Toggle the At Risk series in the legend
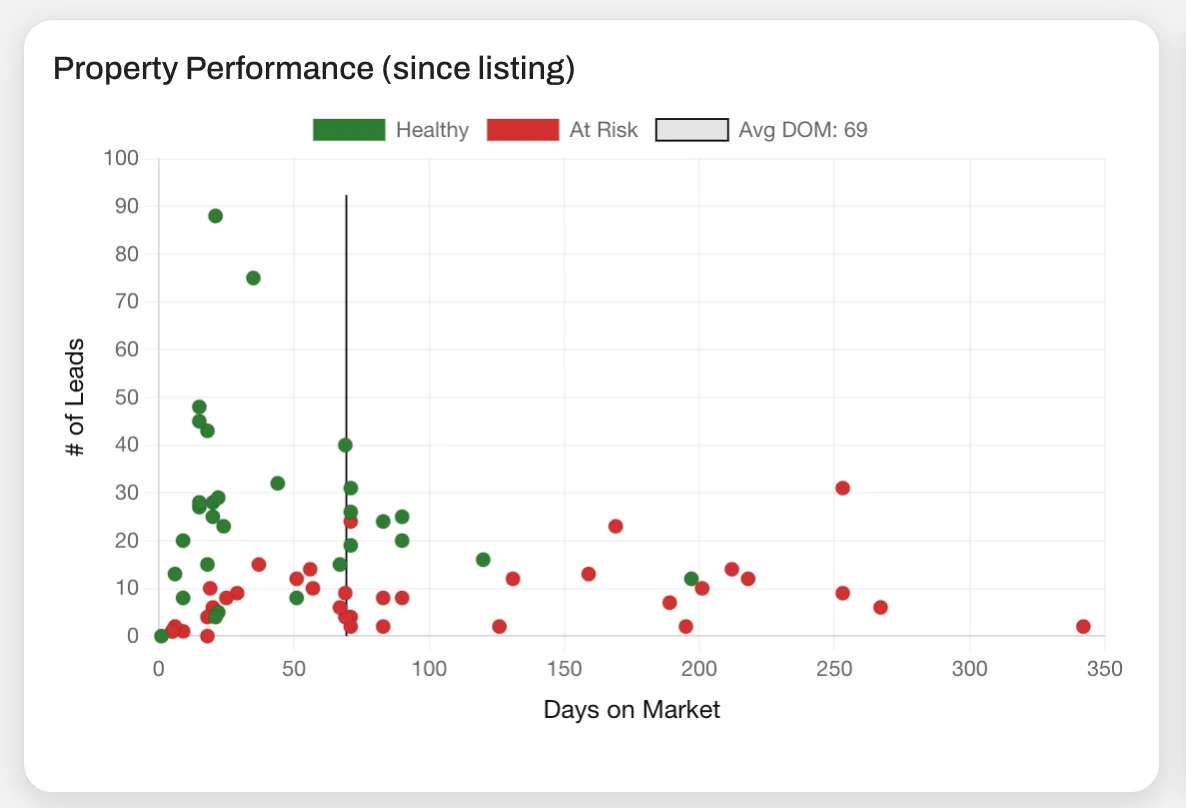Screen dimensions: 1186x808 point(602,130)
